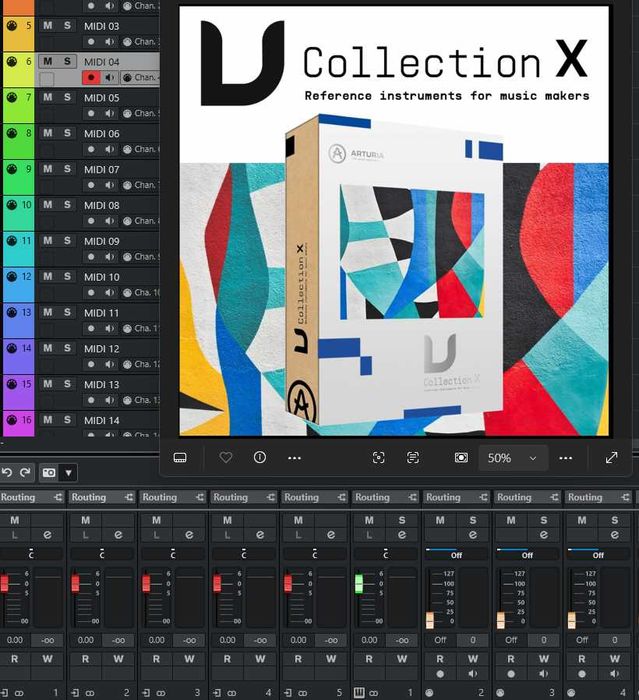The width and height of the screenshot is (639, 700).
Task: Favorite the image with the heart icon
Action: coord(226,457)
